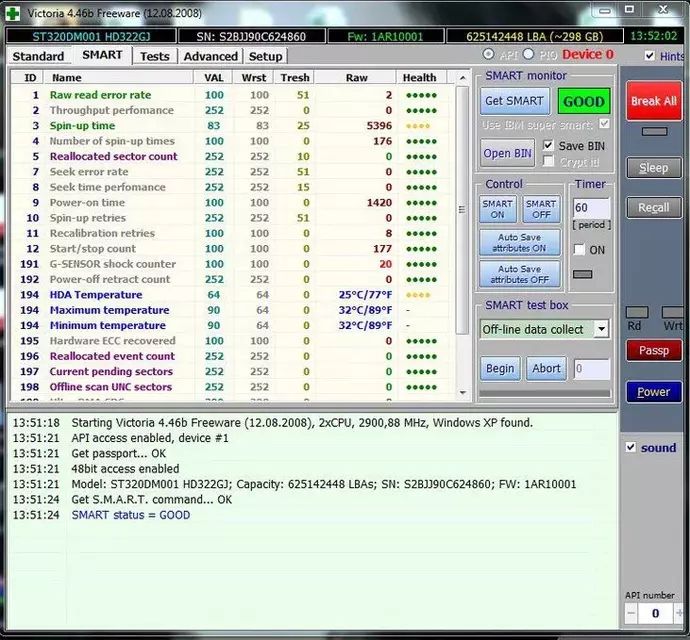Click the Rd indicator box
The image size is (690, 640).
tap(637, 313)
